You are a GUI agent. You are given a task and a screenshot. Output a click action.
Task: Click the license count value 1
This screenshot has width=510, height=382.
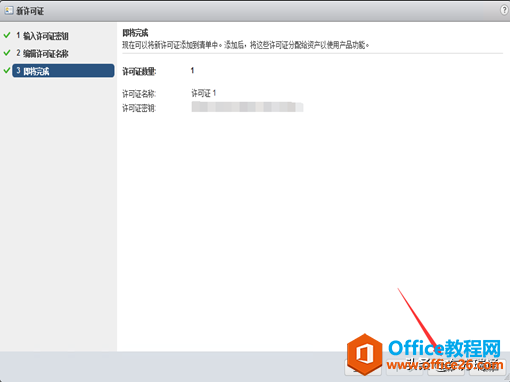pos(192,71)
